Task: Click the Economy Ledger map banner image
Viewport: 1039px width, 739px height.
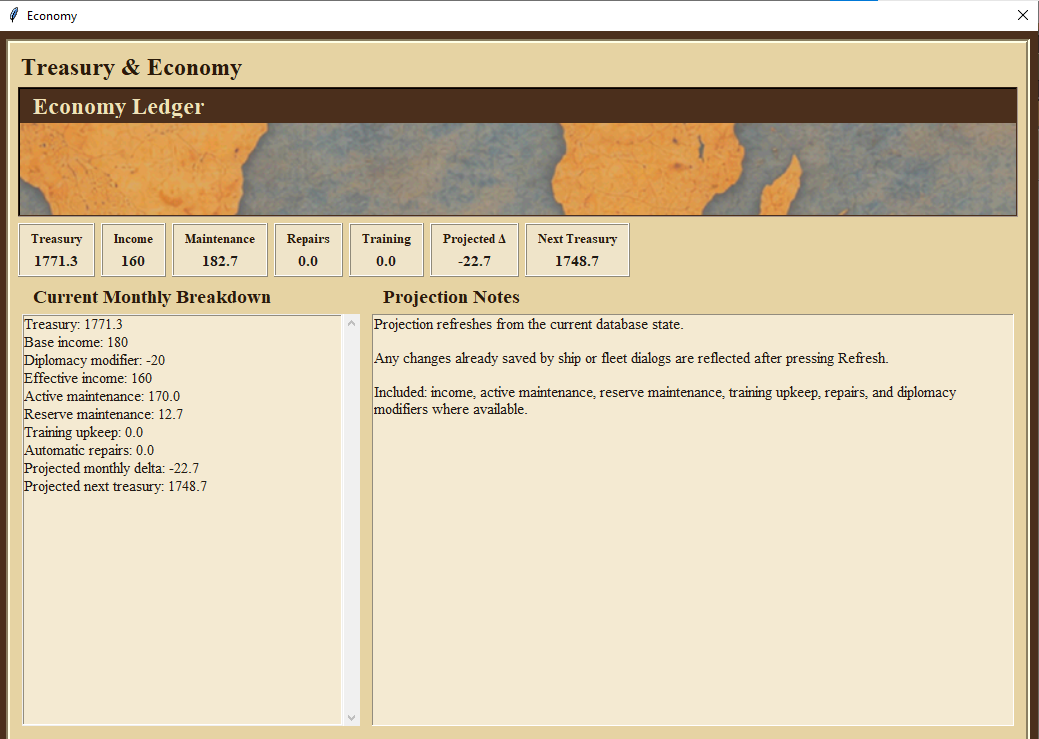Action: [518, 169]
